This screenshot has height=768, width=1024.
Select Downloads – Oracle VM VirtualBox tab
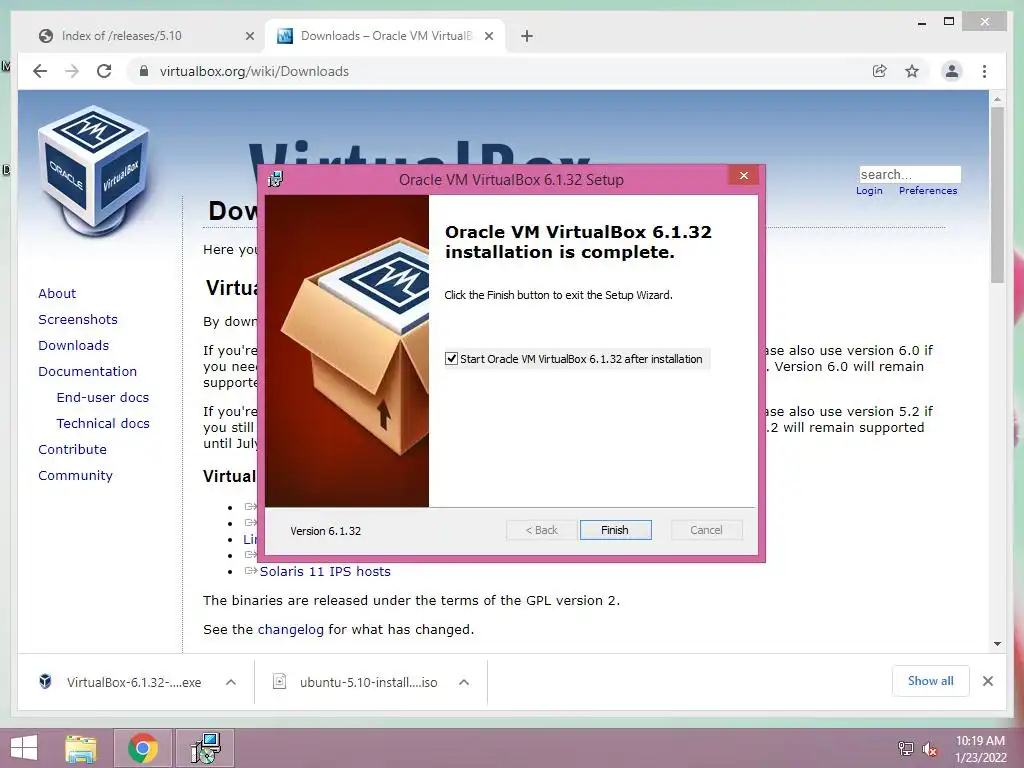point(385,36)
